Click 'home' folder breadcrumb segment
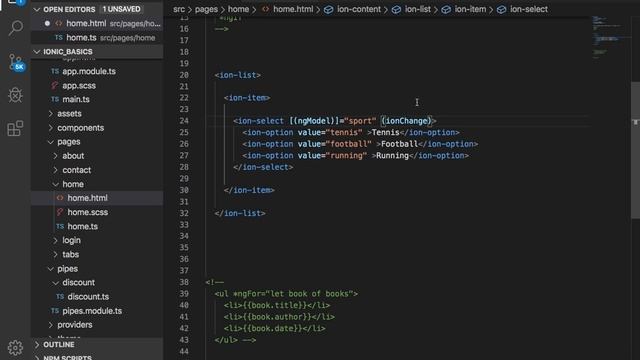640x360 pixels. click(238, 9)
